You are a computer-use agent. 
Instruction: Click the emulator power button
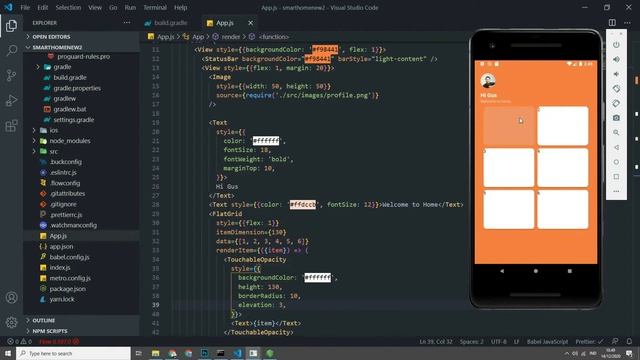616,44
